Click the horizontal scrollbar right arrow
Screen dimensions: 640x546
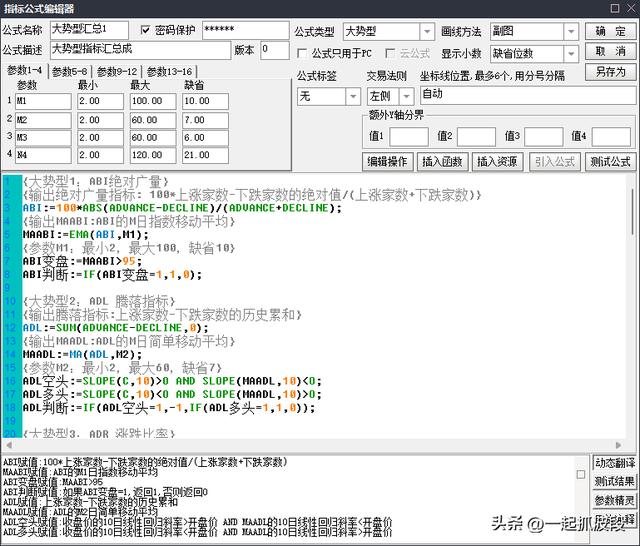point(618,445)
